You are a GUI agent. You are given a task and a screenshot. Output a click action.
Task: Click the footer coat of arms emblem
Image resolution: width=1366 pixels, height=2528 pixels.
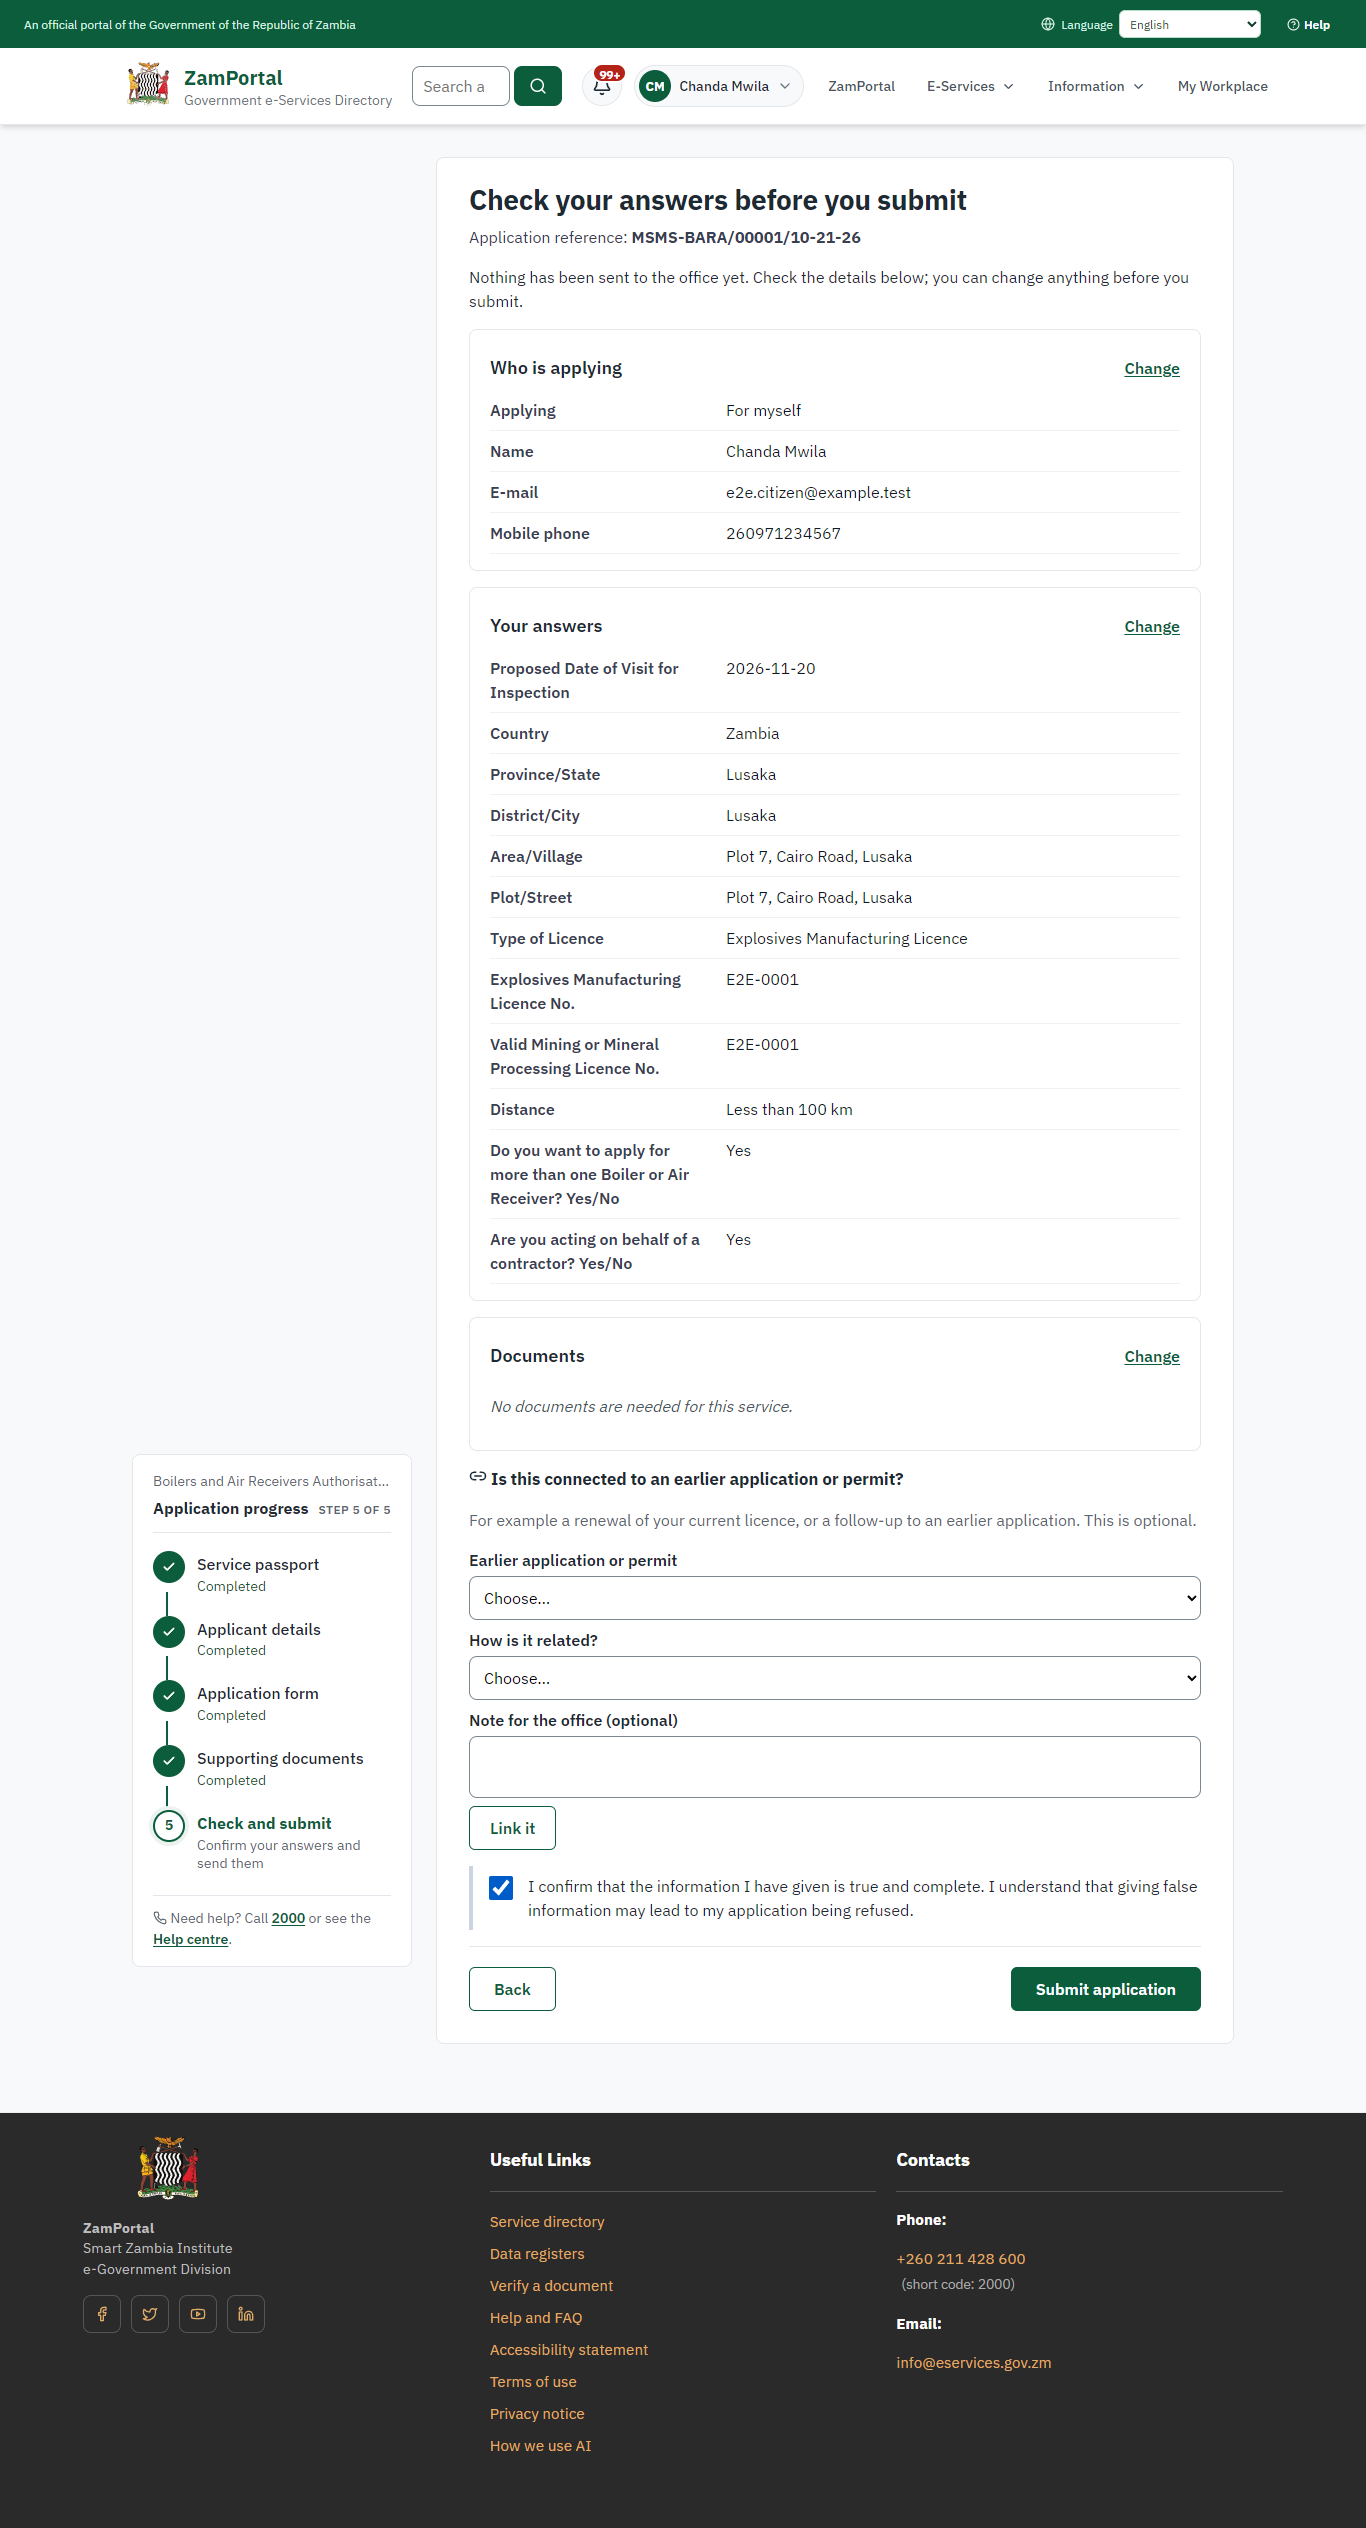[168, 2168]
